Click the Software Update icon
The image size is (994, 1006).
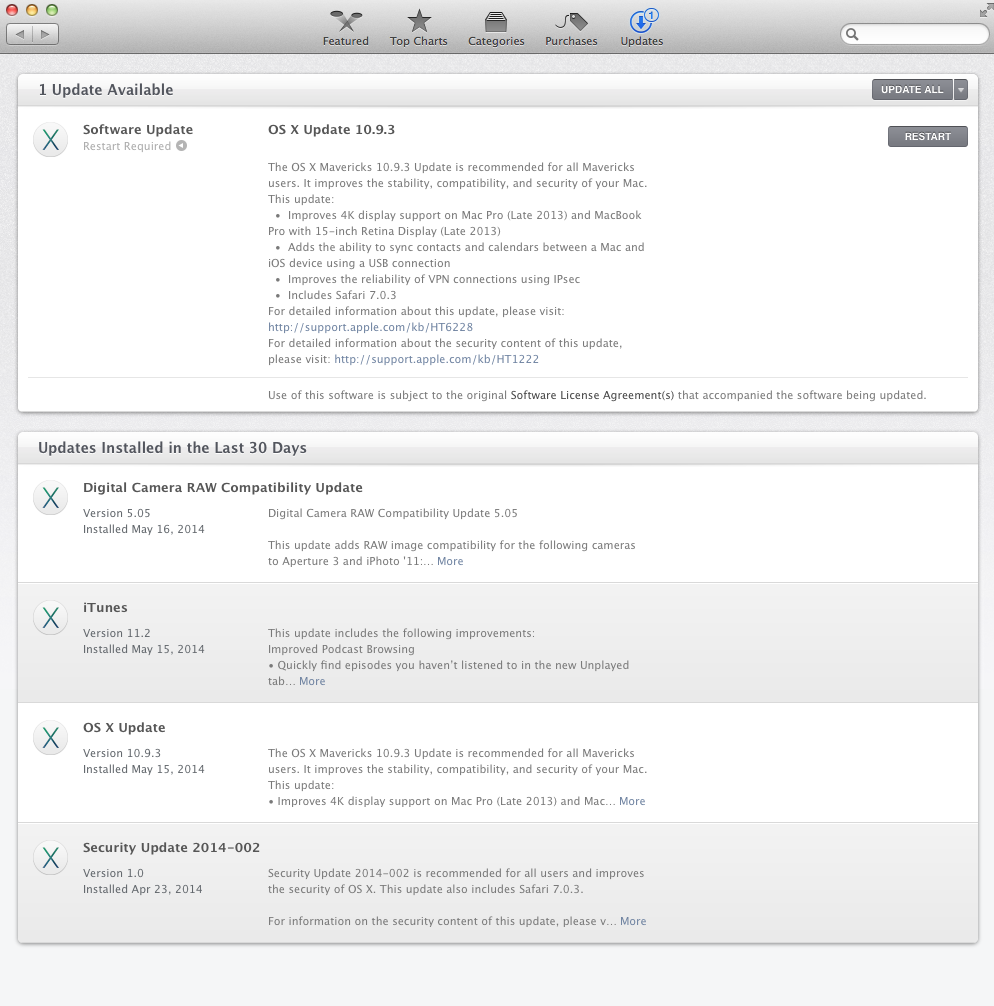tap(51, 139)
